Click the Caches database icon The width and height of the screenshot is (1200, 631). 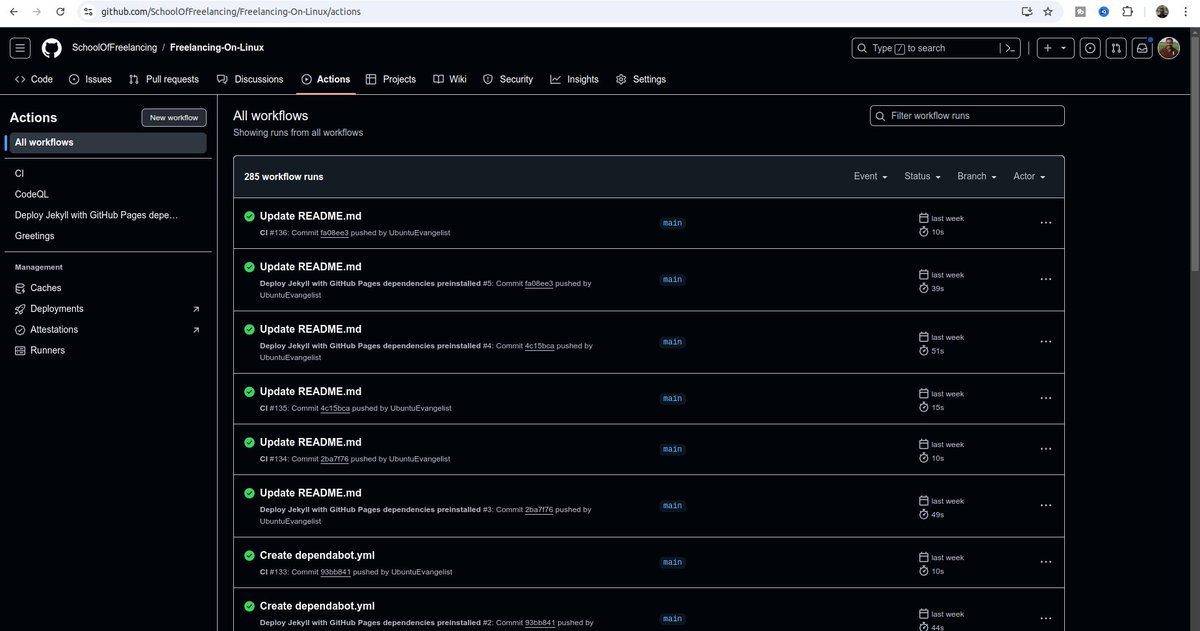click(x=20, y=288)
